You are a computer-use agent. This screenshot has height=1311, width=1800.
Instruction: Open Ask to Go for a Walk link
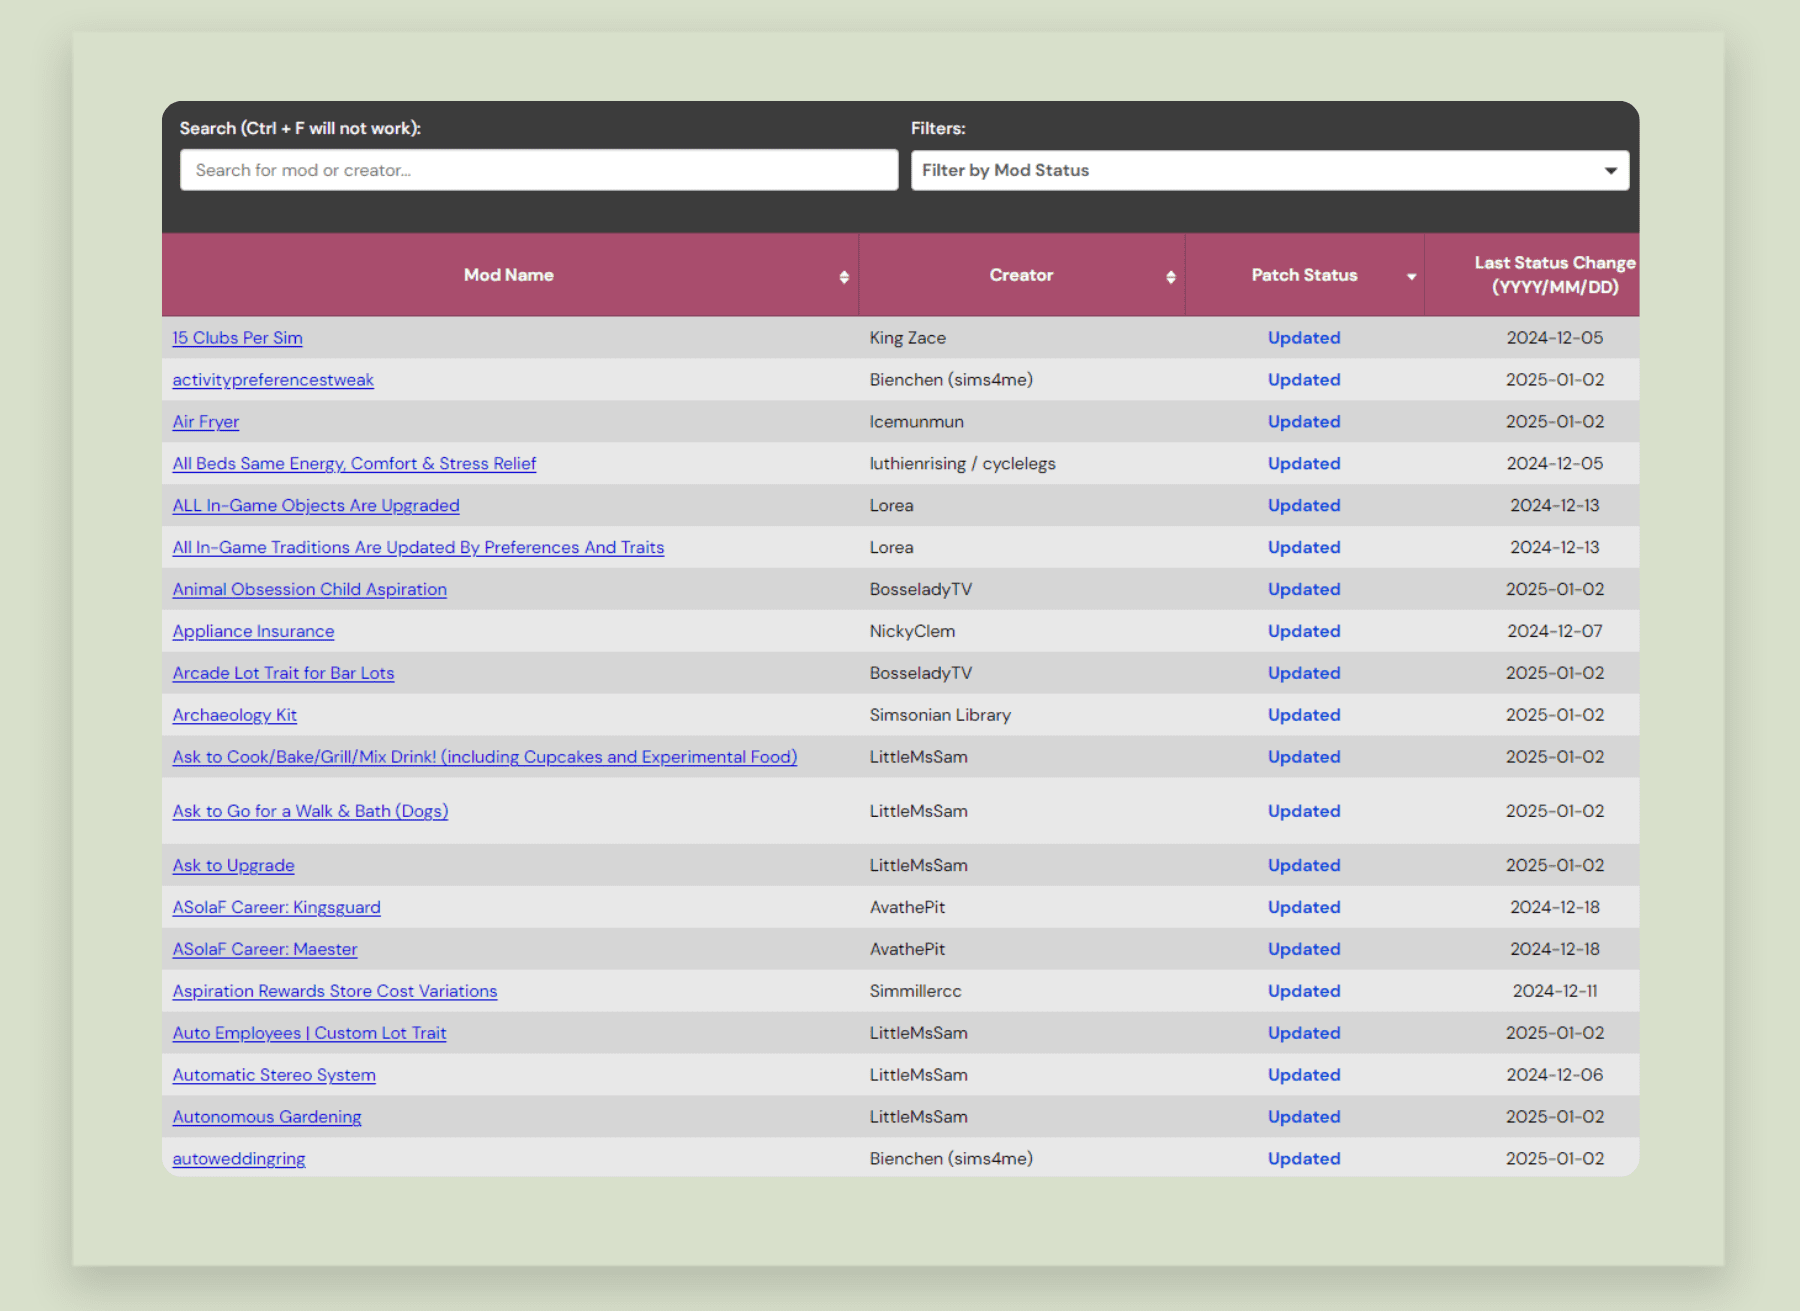(x=310, y=812)
